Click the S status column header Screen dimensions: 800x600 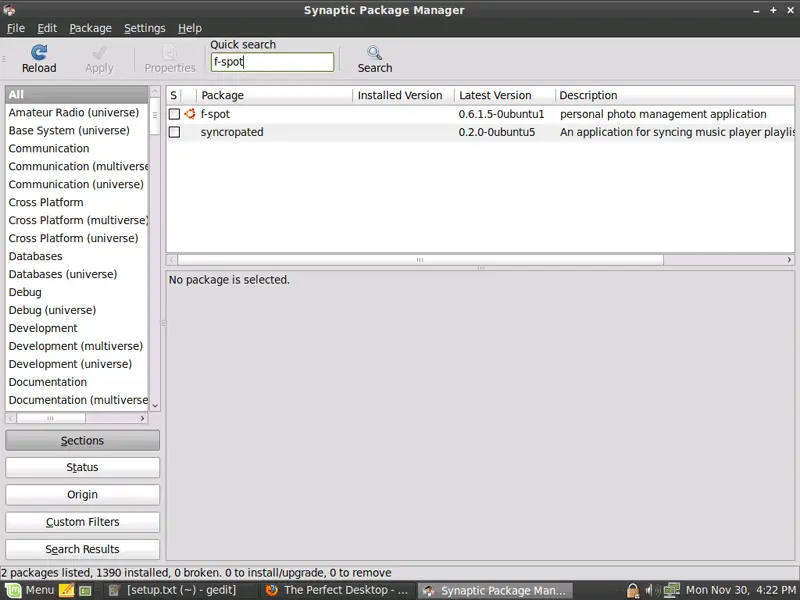[174, 95]
